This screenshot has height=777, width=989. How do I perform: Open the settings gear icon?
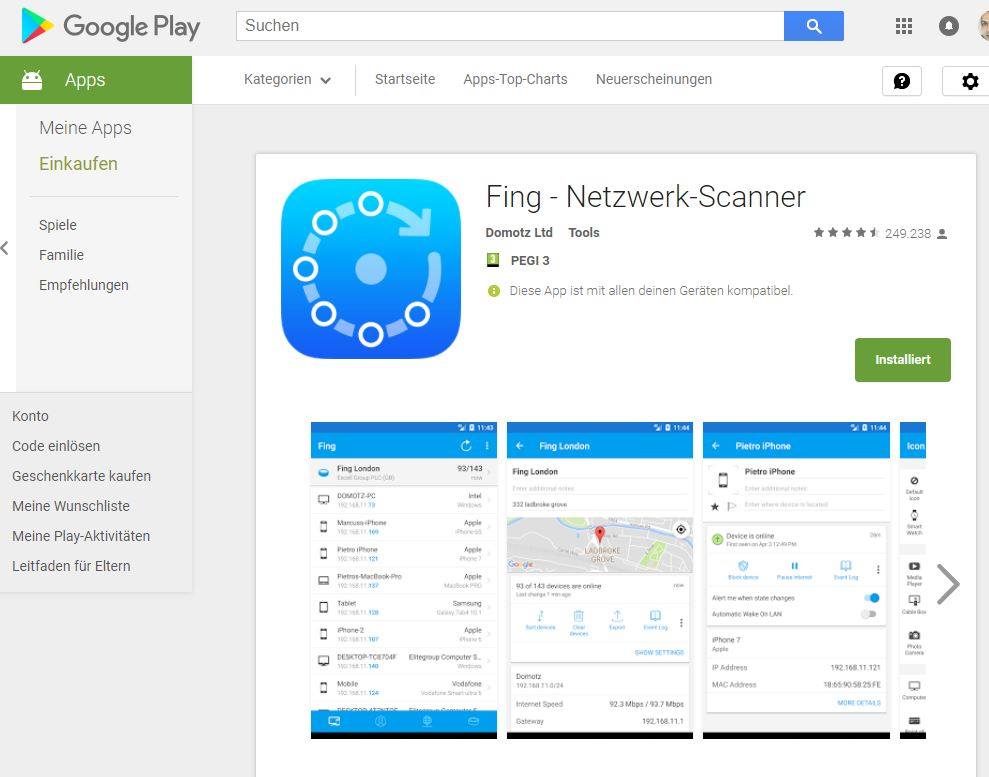point(969,81)
